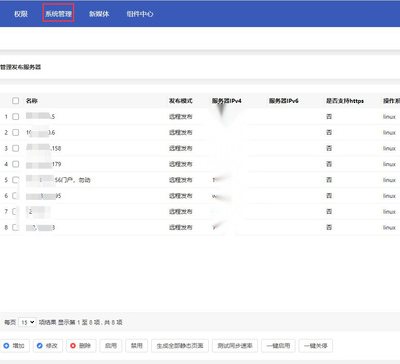Image resolution: width=400 pixels, height=364 pixels.
Task: Click the 启用 enable button
Action: click(x=111, y=346)
